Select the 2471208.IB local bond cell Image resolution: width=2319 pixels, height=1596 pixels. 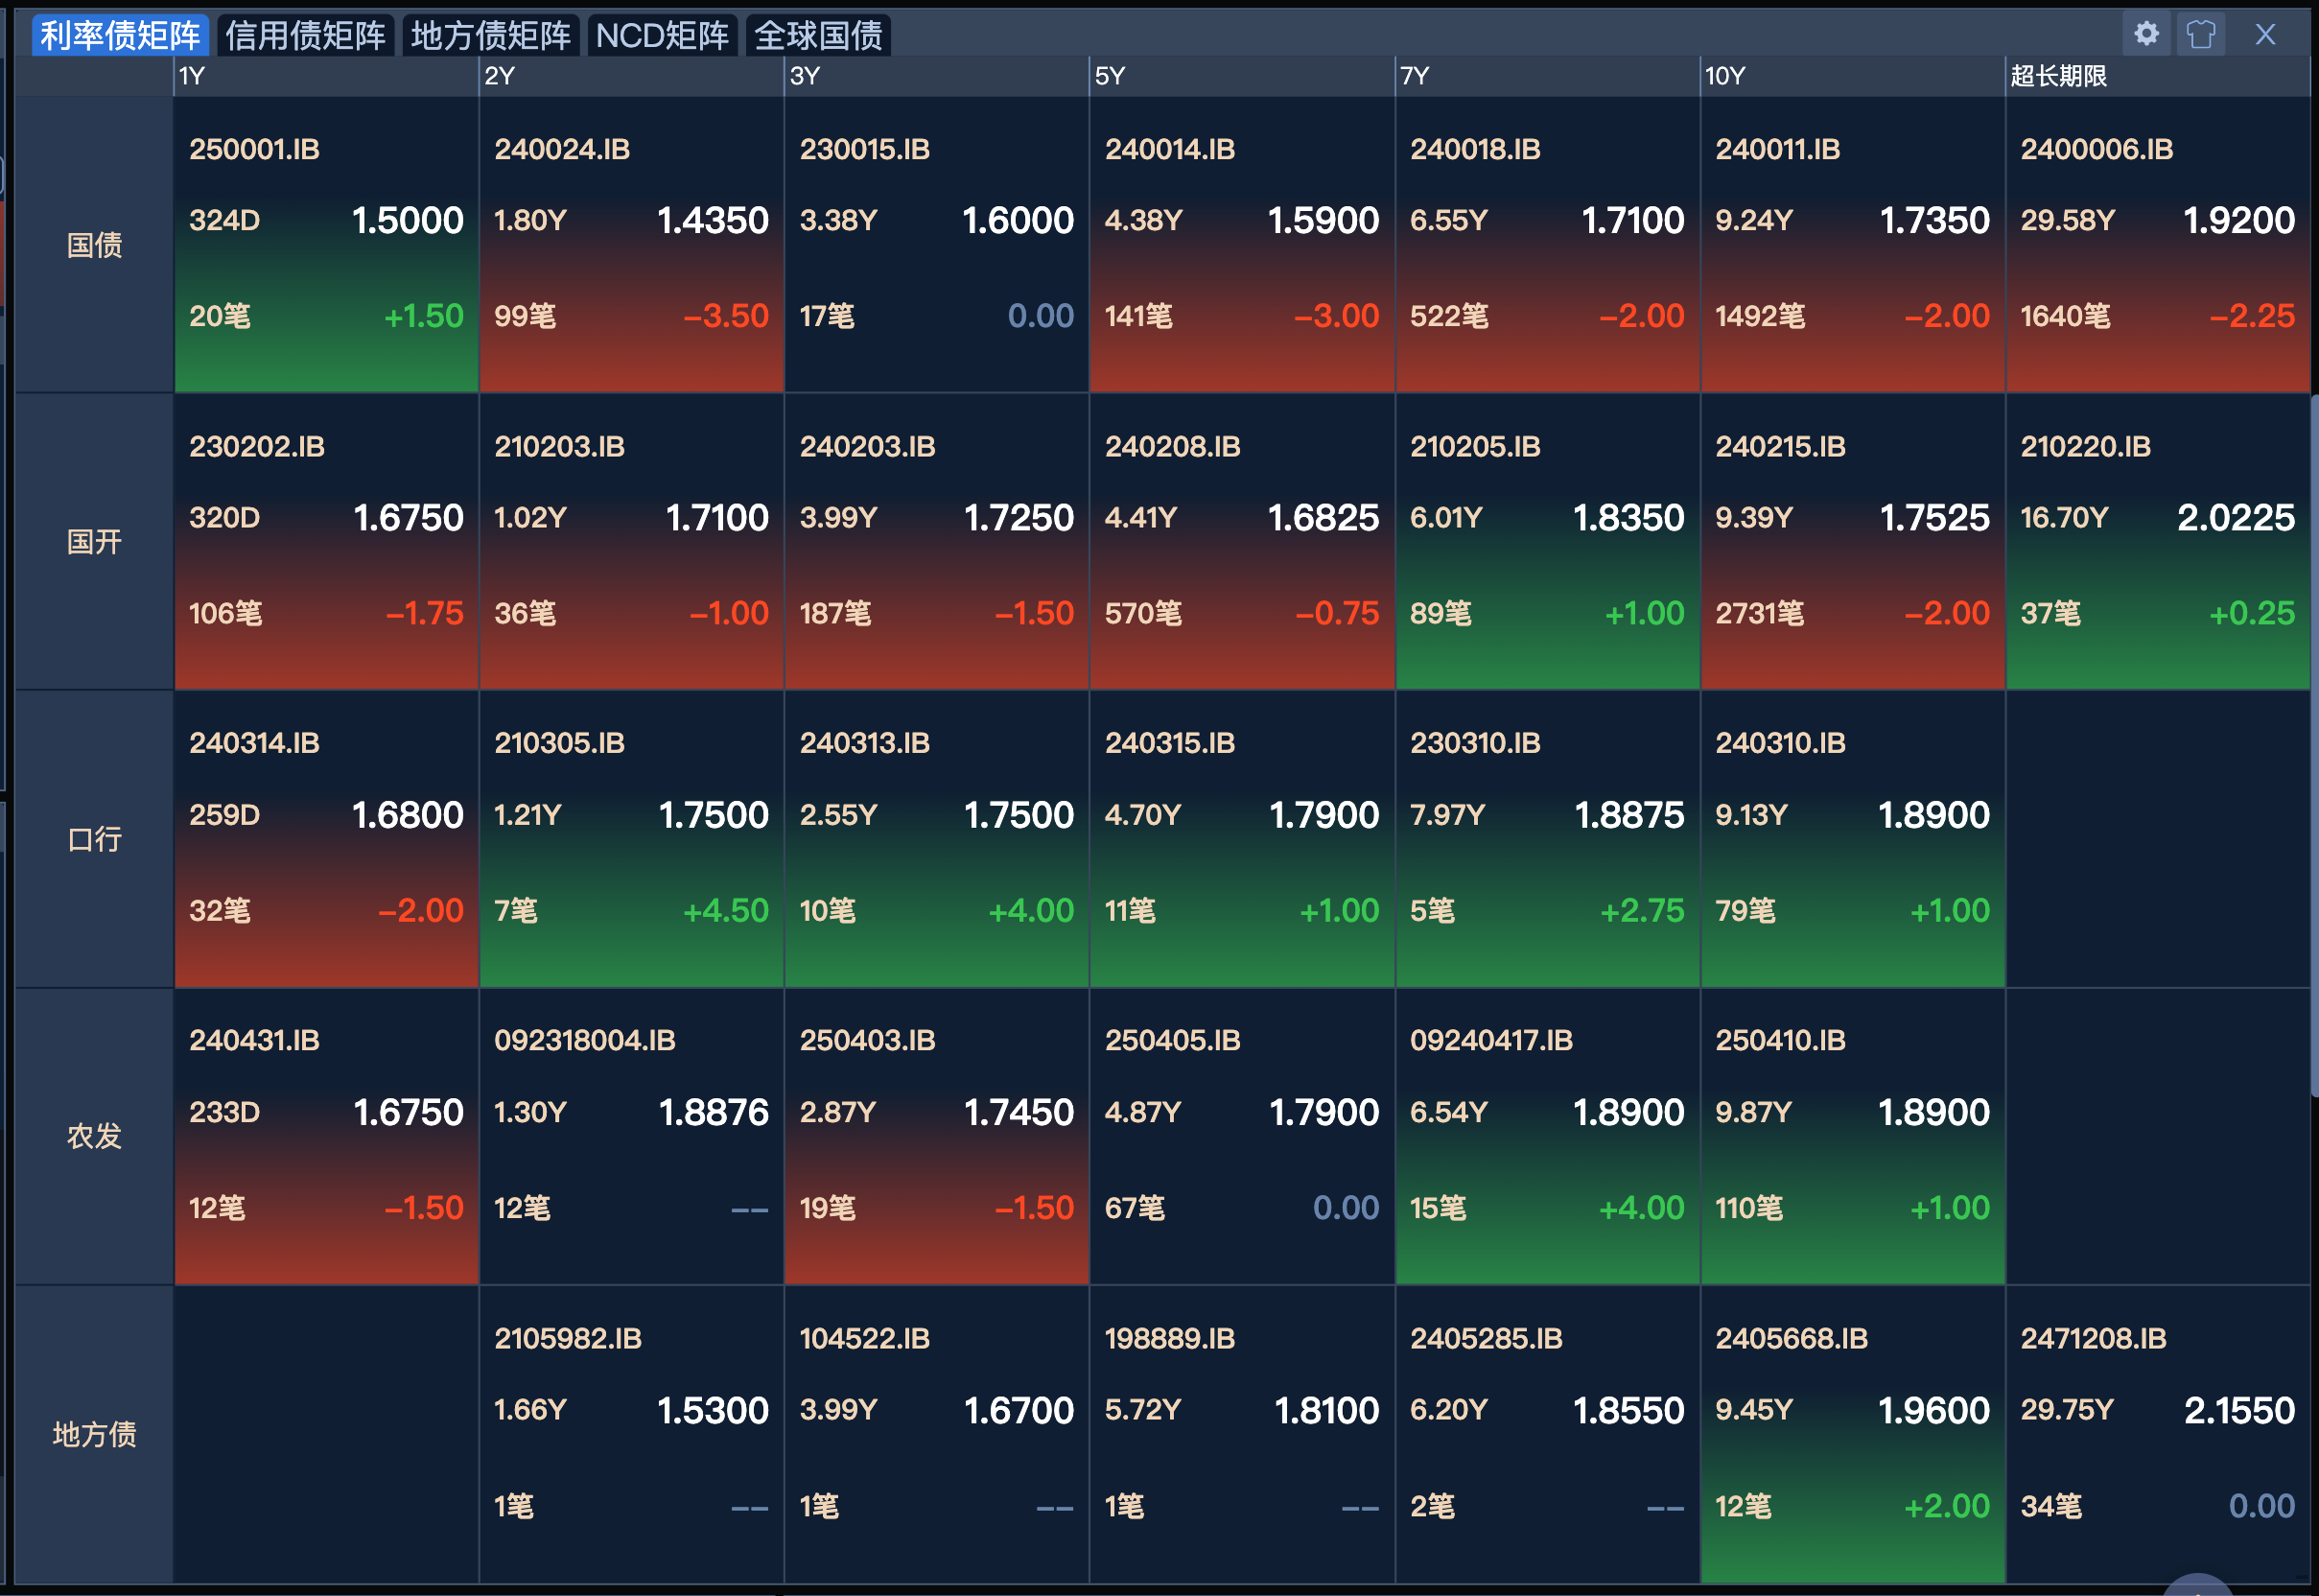click(2157, 1434)
